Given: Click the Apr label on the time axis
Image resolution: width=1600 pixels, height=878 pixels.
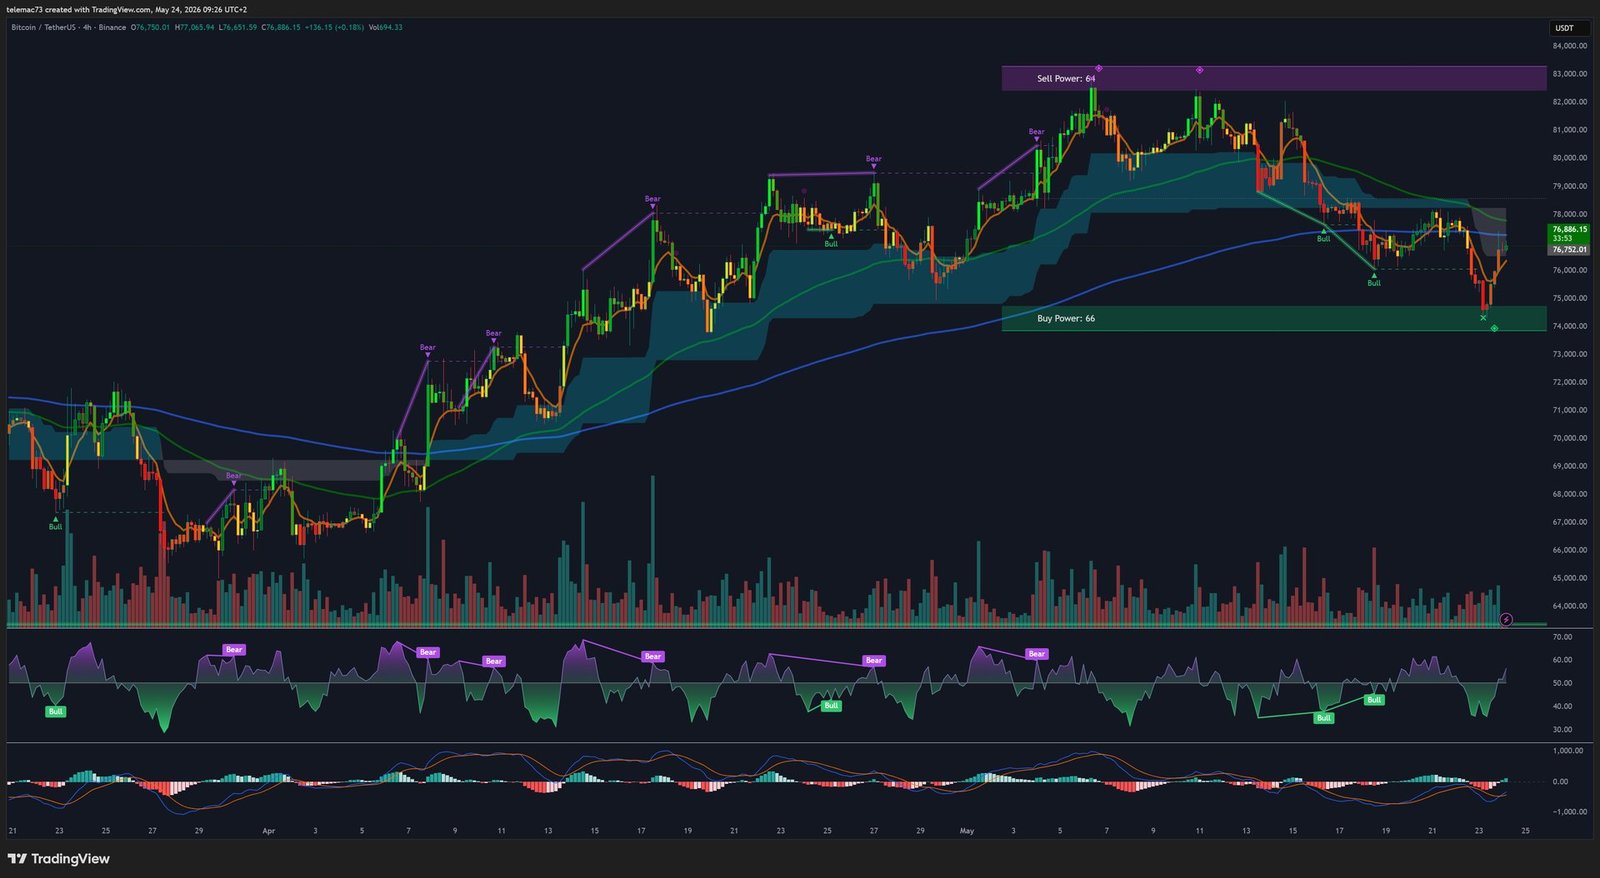Looking at the screenshot, I should click(x=268, y=830).
